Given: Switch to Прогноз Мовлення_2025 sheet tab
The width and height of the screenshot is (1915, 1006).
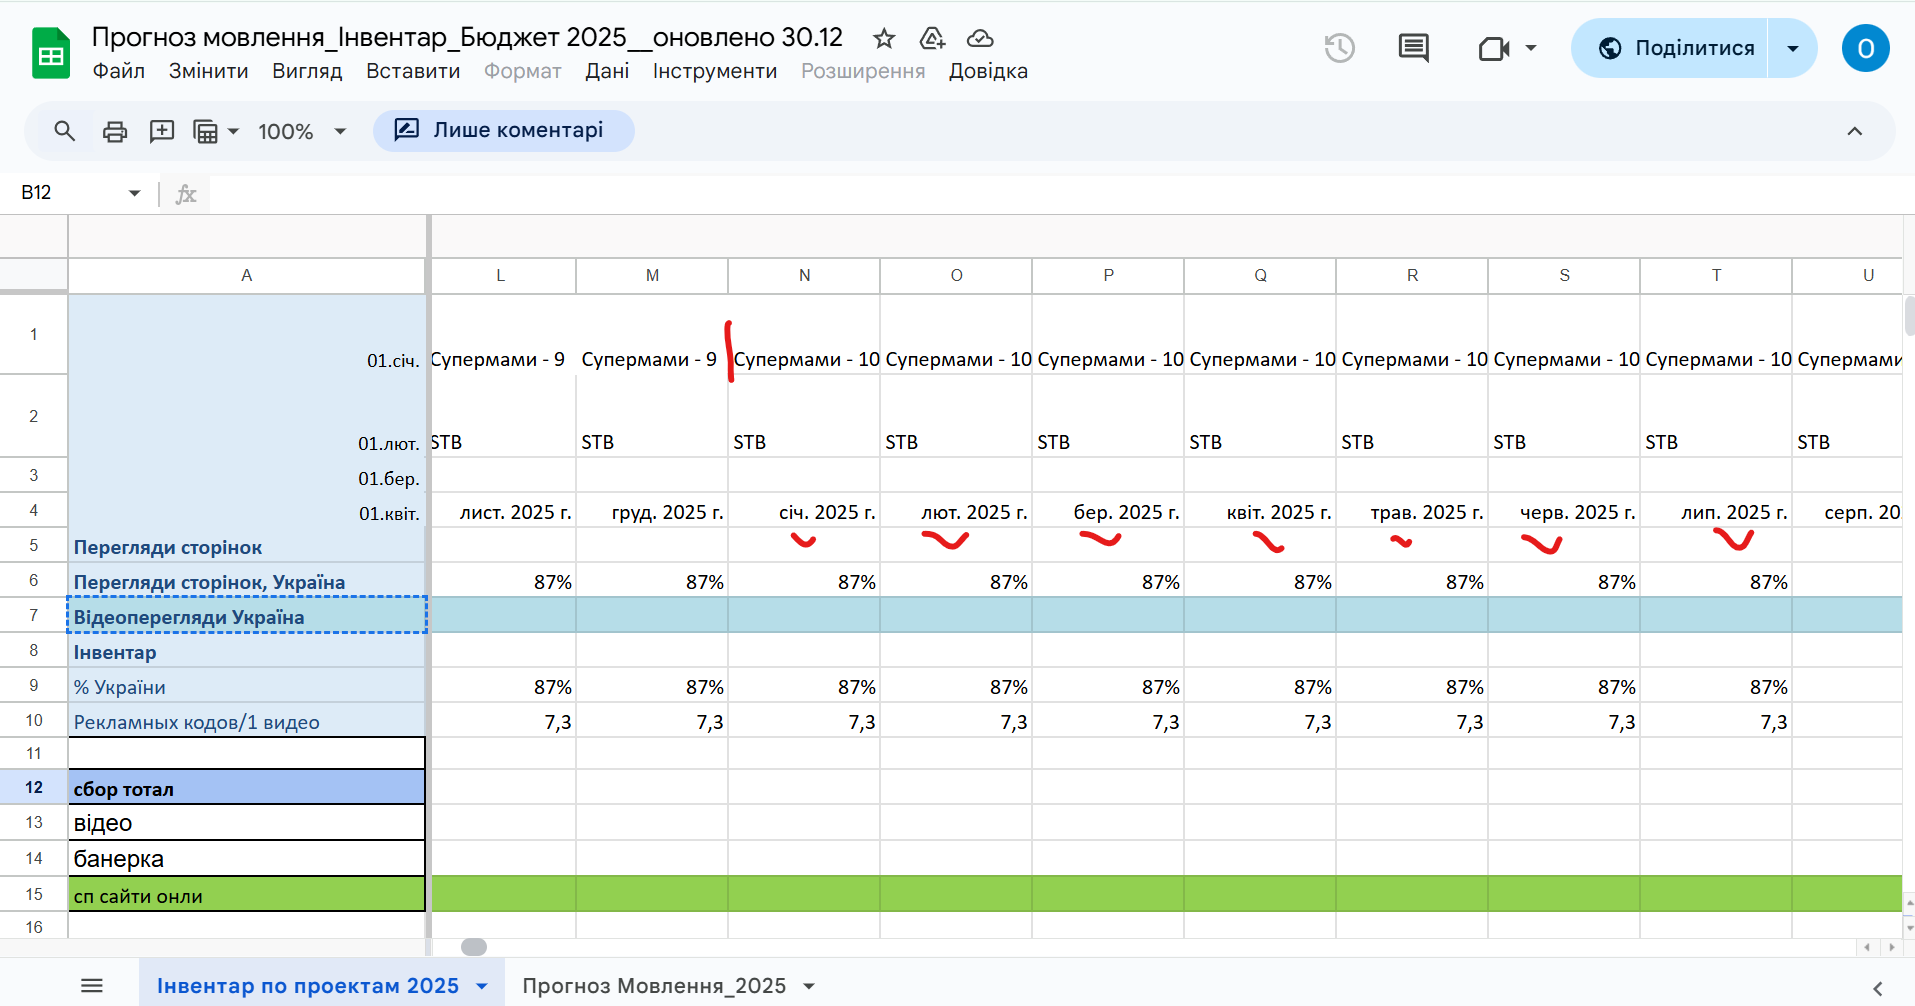Looking at the screenshot, I should [654, 986].
